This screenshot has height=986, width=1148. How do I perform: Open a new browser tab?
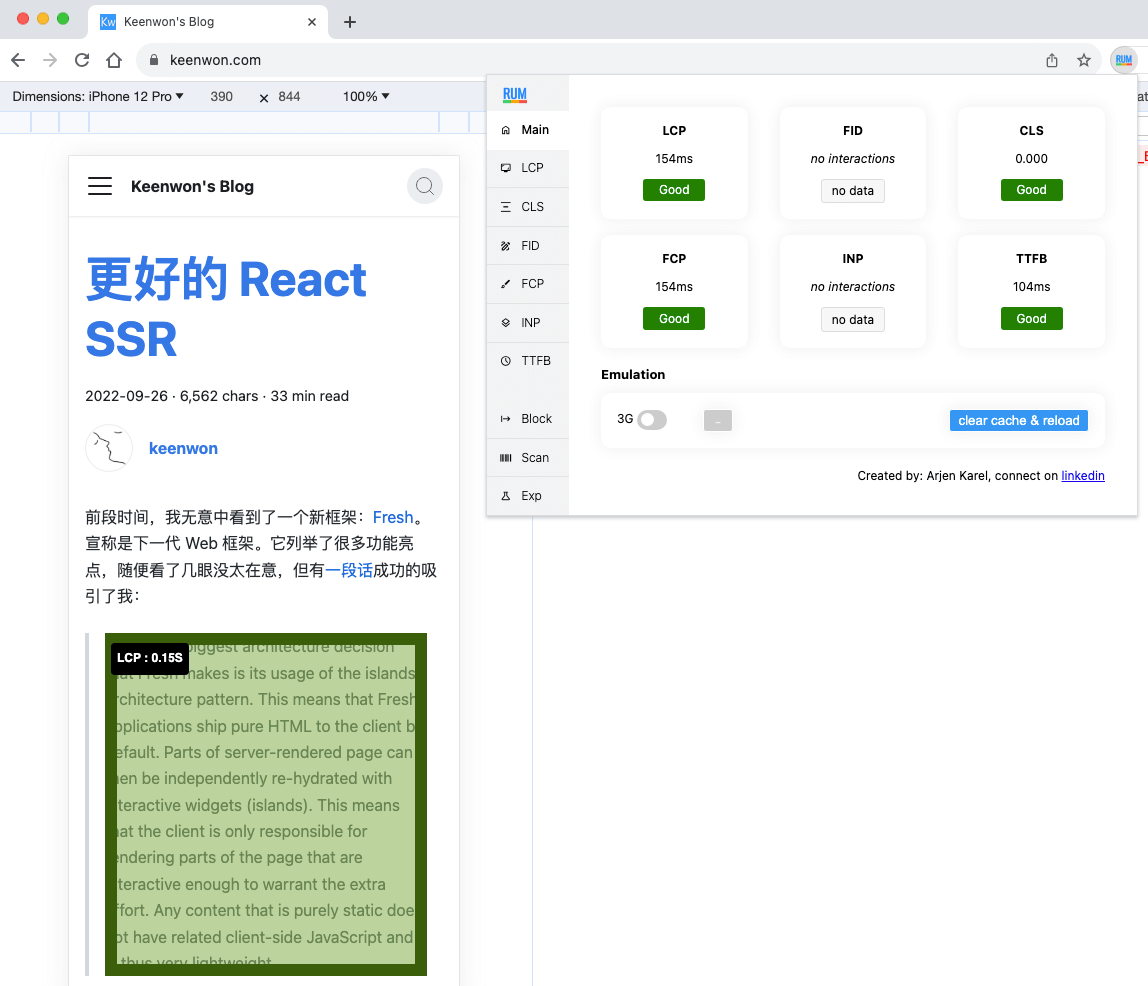click(350, 22)
